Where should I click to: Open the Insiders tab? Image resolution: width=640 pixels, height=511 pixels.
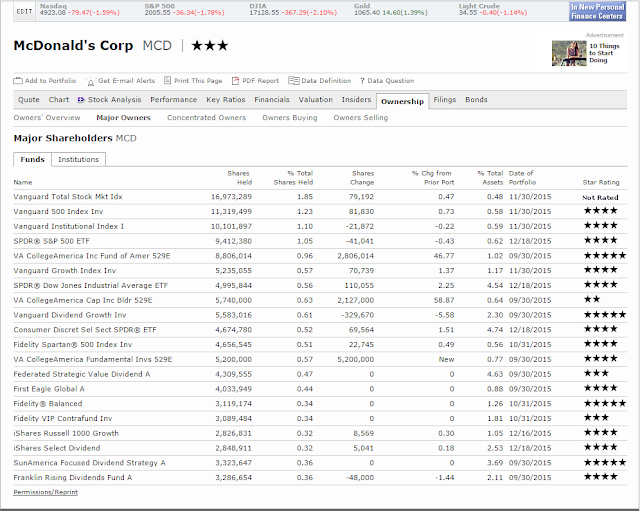point(356,100)
